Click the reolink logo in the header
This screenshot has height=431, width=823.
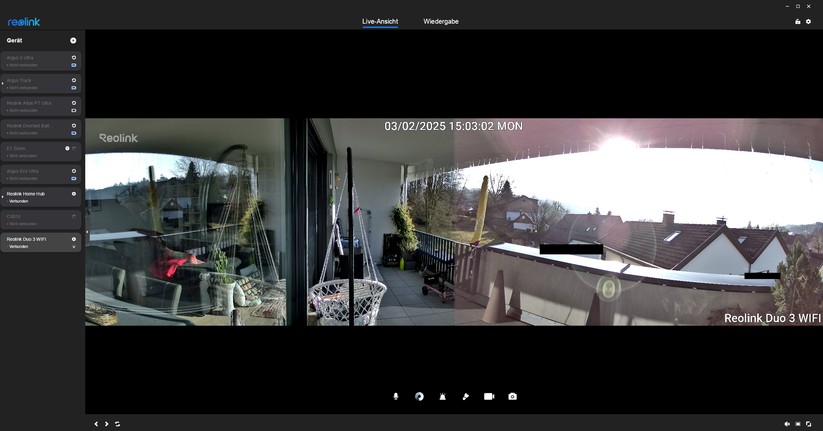pos(24,22)
